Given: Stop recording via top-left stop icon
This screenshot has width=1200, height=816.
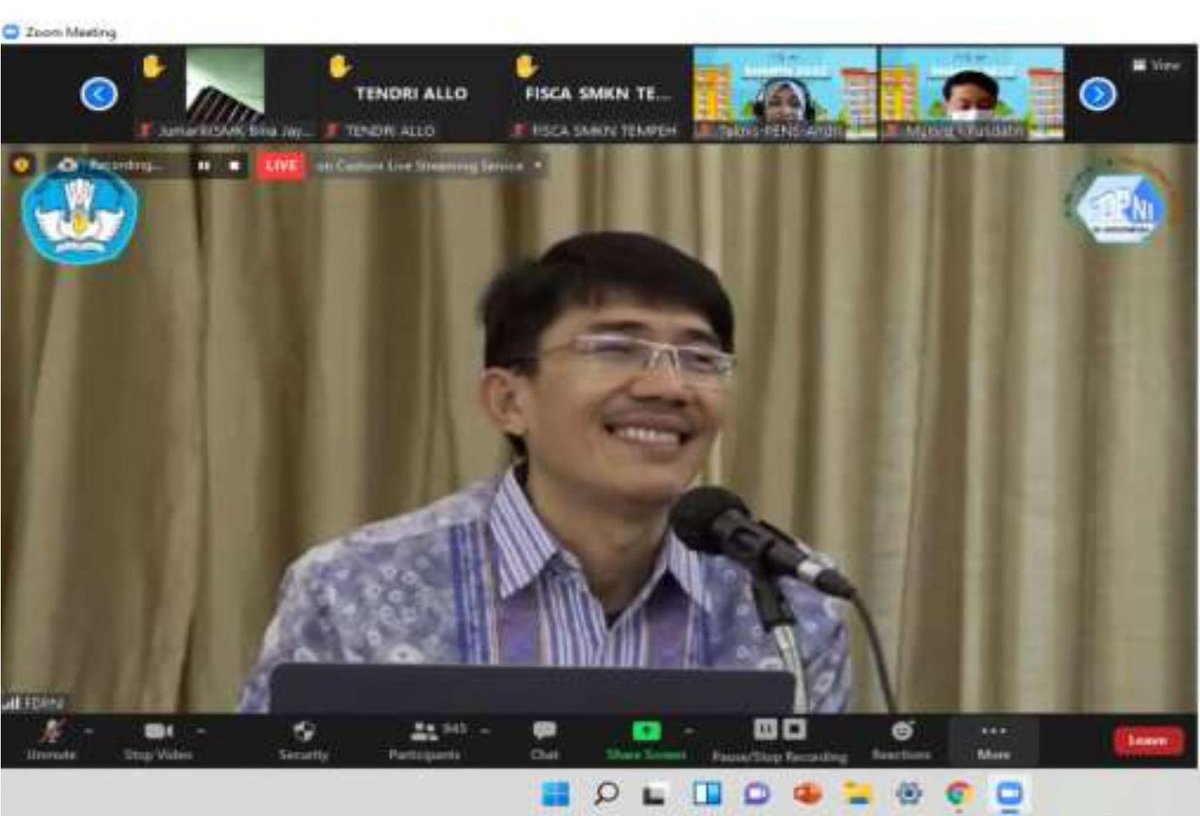Looking at the screenshot, I should (x=233, y=166).
